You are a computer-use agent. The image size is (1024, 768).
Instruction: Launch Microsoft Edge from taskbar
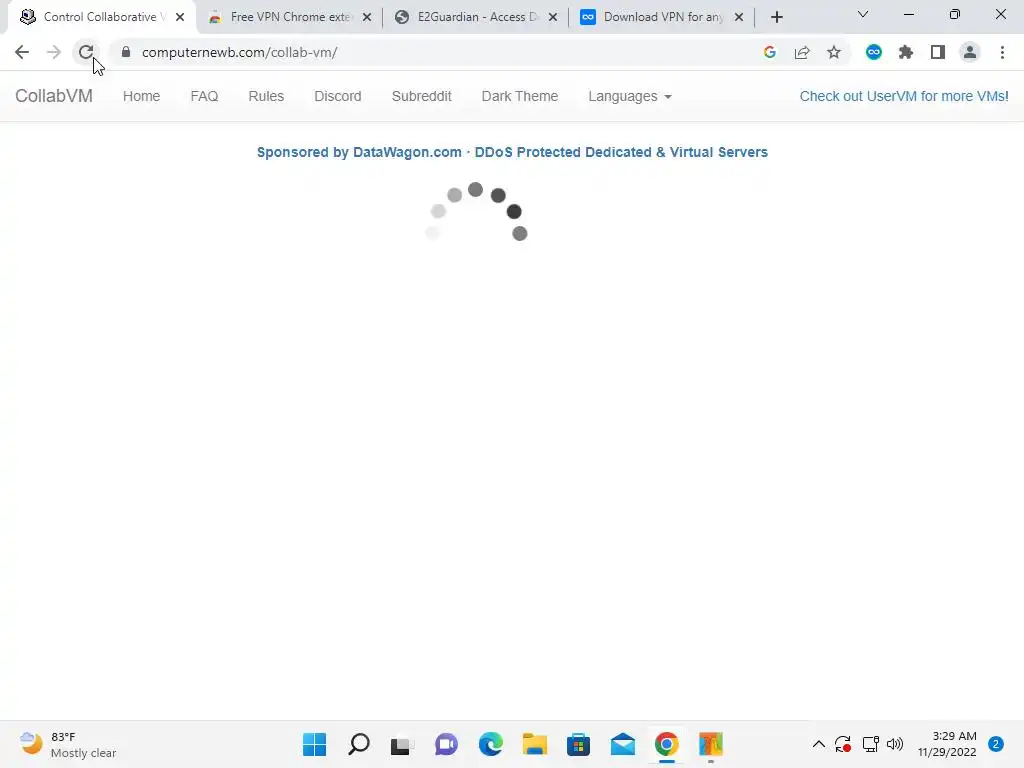coord(490,744)
